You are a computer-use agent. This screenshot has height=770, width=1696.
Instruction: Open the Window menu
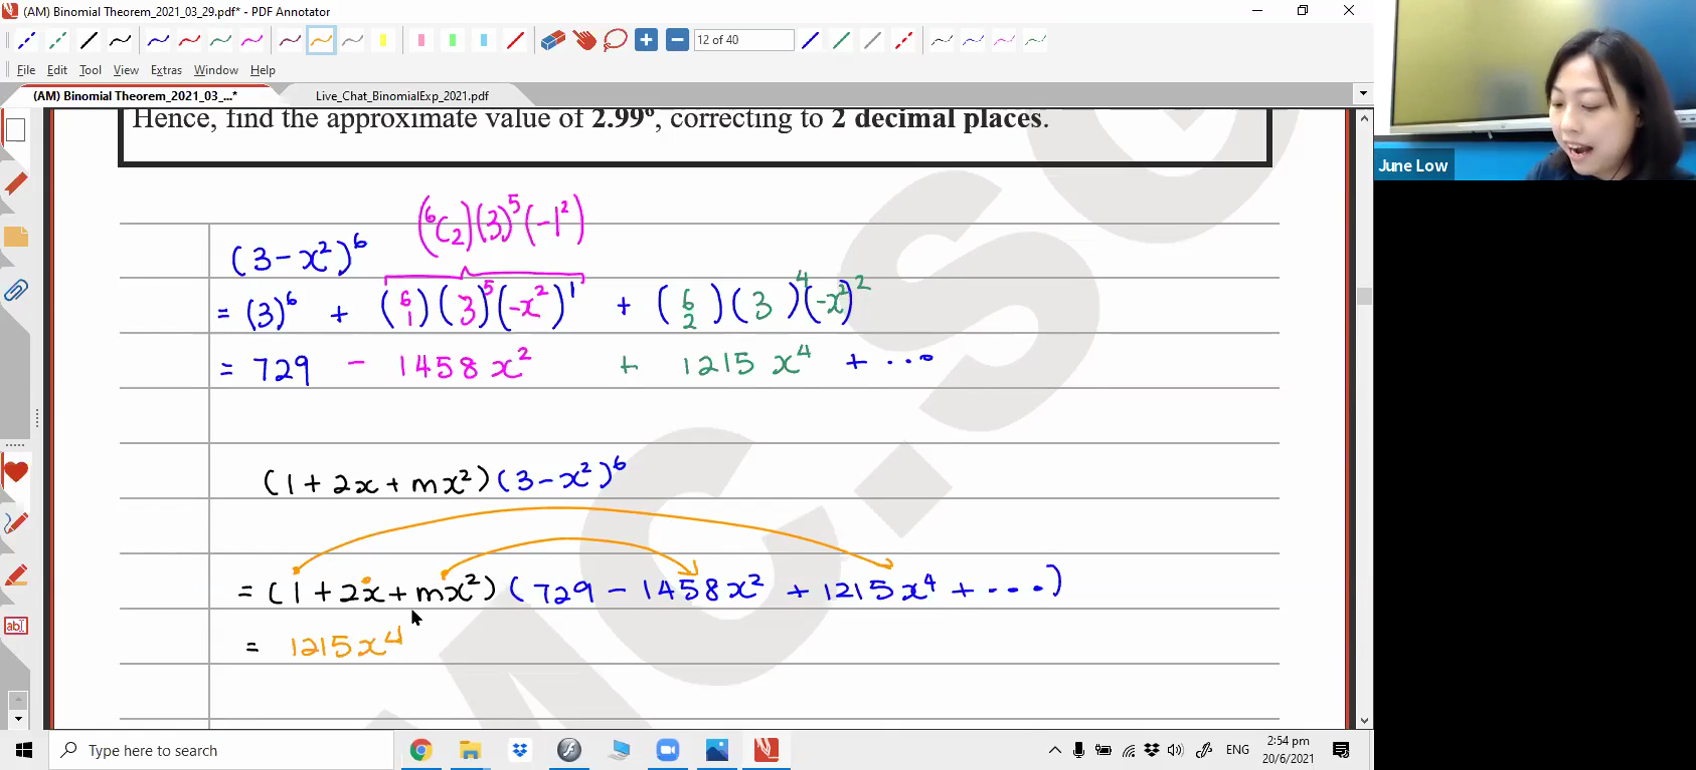(x=216, y=70)
